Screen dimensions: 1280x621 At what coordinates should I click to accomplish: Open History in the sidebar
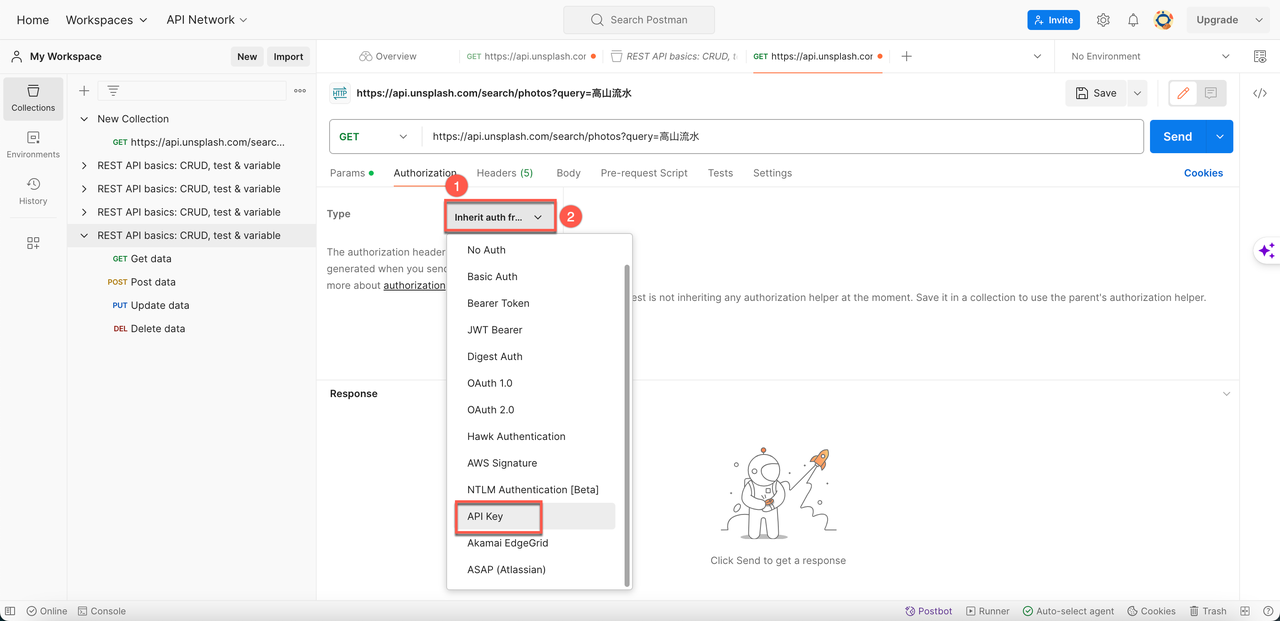pos(33,191)
